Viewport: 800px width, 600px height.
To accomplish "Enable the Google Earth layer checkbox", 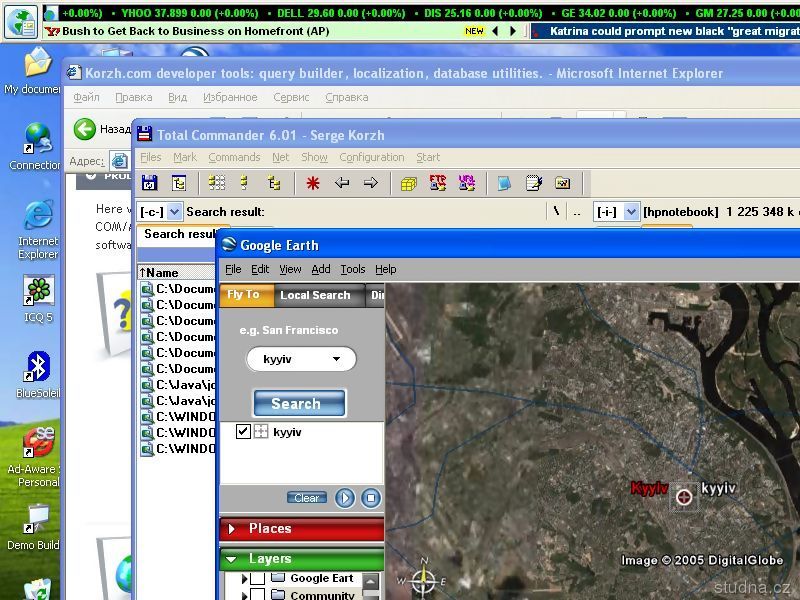I will pyautogui.click(x=258, y=578).
